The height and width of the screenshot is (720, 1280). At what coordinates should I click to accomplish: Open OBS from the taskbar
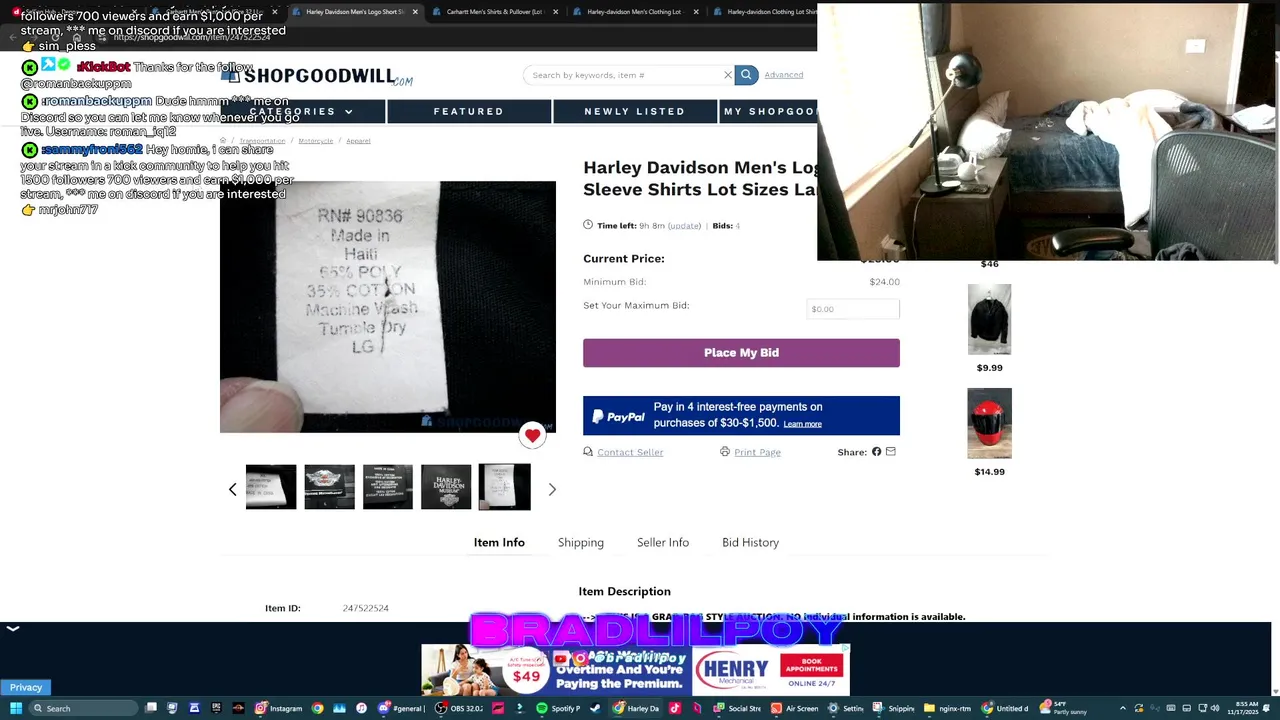pos(459,708)
